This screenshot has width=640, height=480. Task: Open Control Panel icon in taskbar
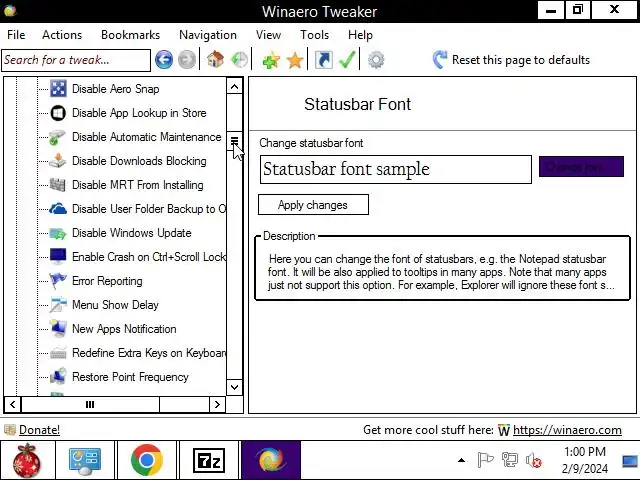click(x=85, y=460)
